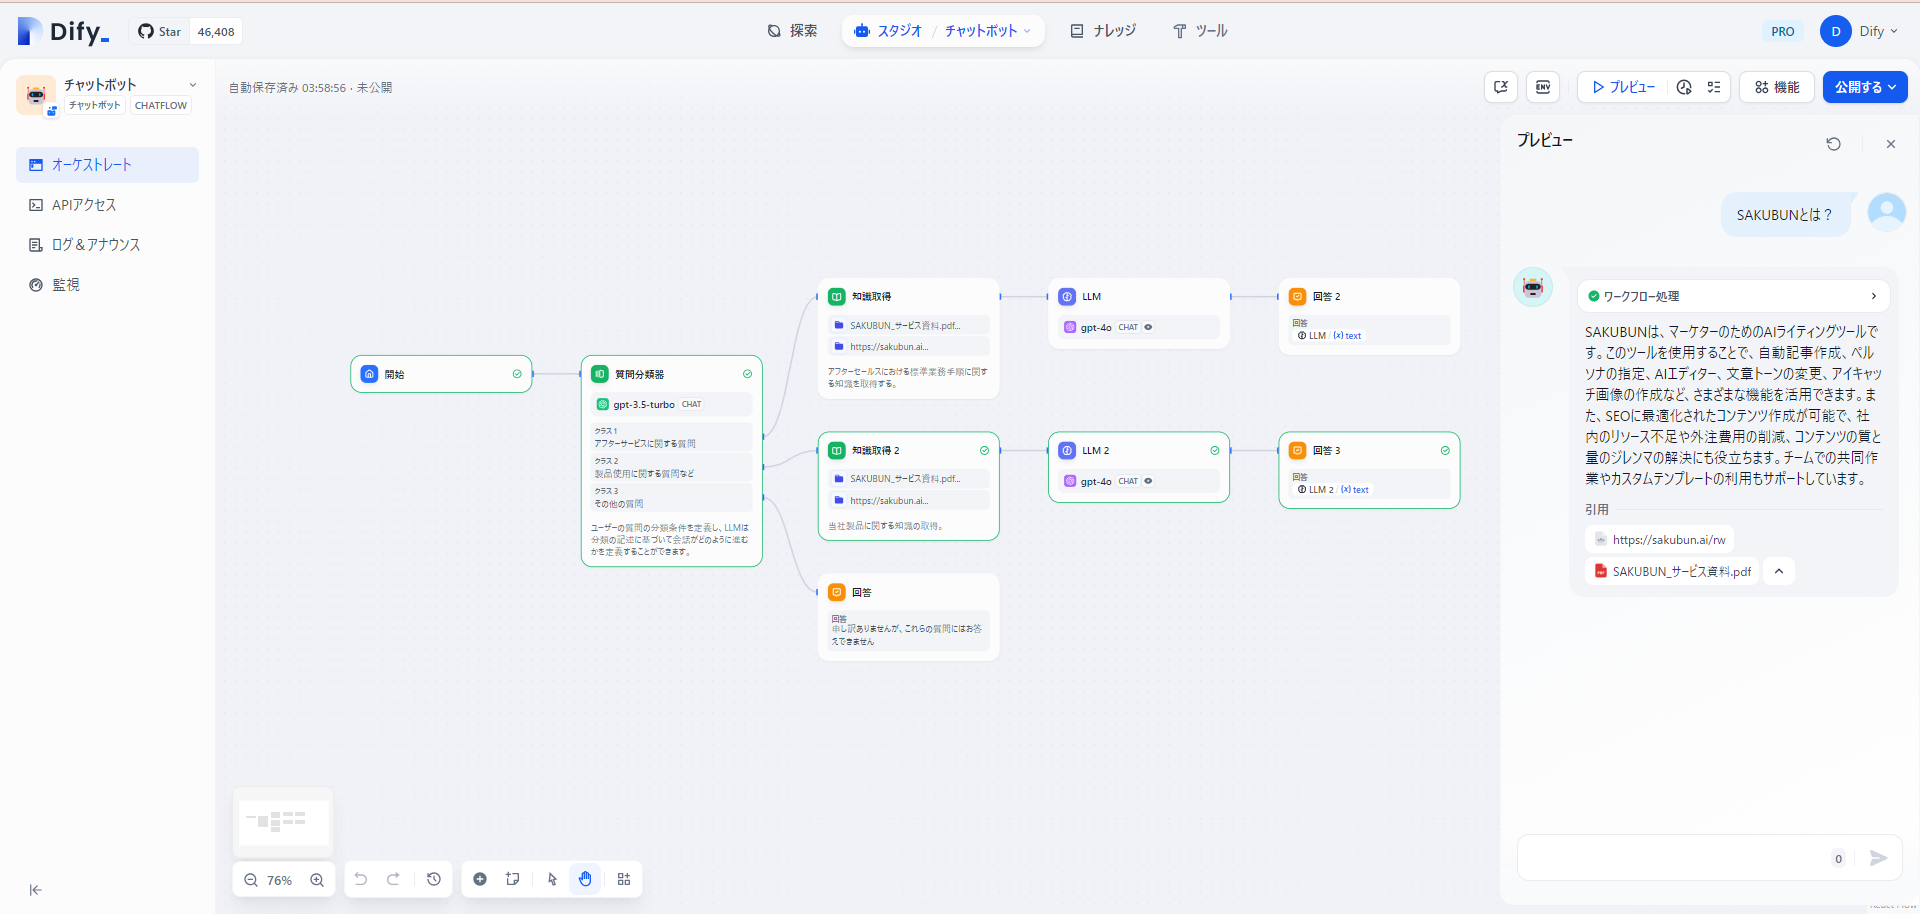Toggle vision eye icon on LLM 2 node
The height and width of the screenshot is (914, 1920).
[1148, 481]
